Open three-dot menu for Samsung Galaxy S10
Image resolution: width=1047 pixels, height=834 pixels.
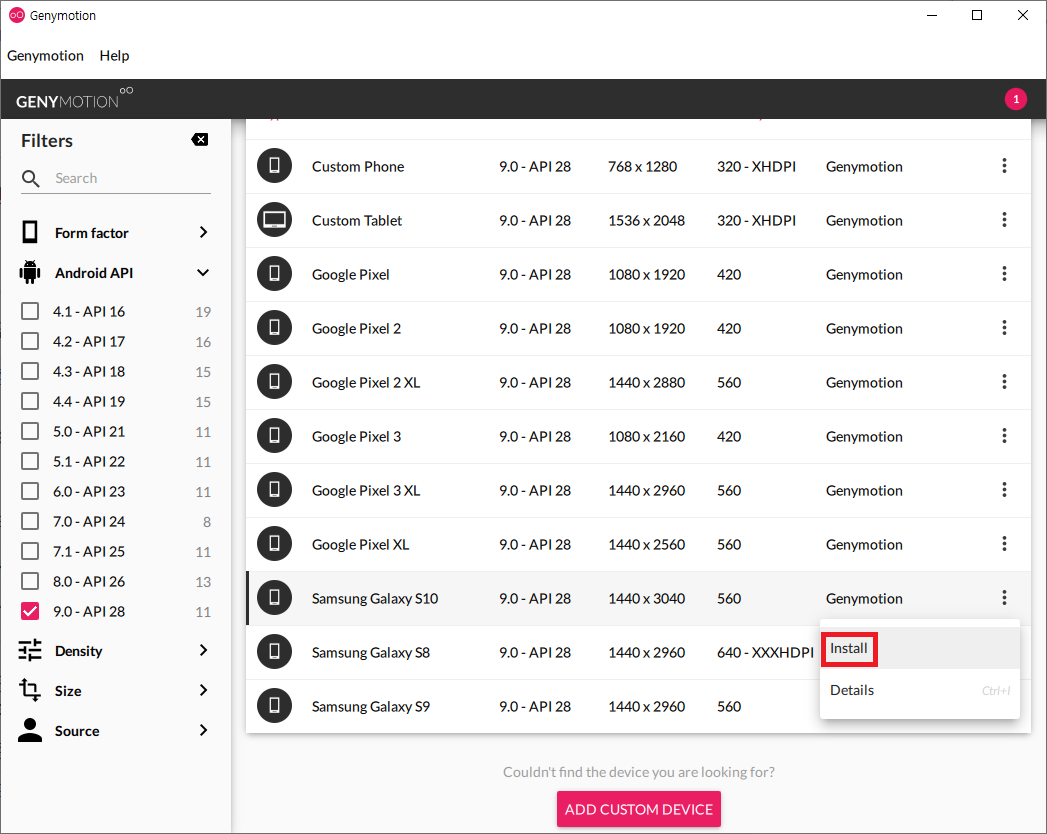click(1004, 598)
